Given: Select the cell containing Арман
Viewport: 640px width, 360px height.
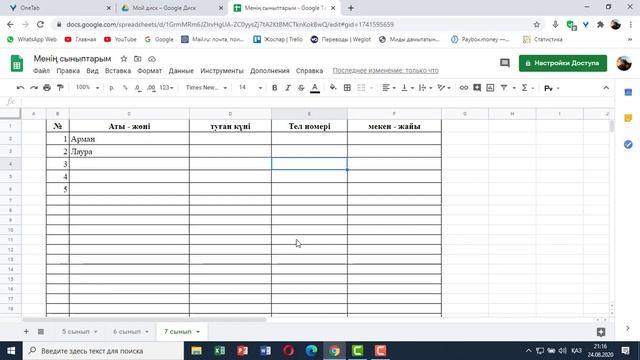Looking at the screenshot, I should 129,139.
